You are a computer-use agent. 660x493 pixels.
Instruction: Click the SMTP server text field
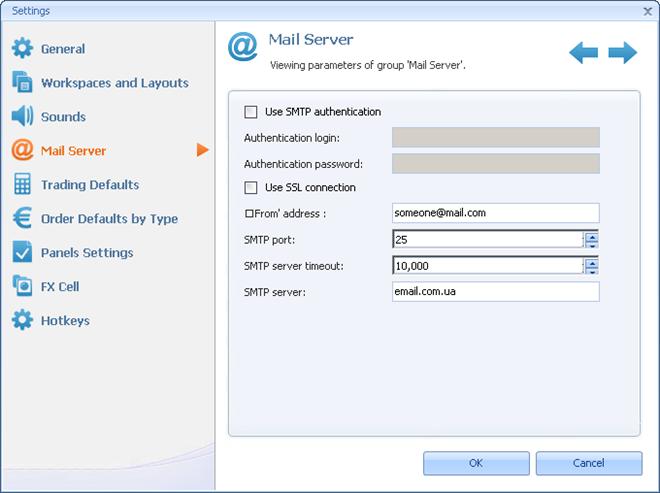[495, 291]
